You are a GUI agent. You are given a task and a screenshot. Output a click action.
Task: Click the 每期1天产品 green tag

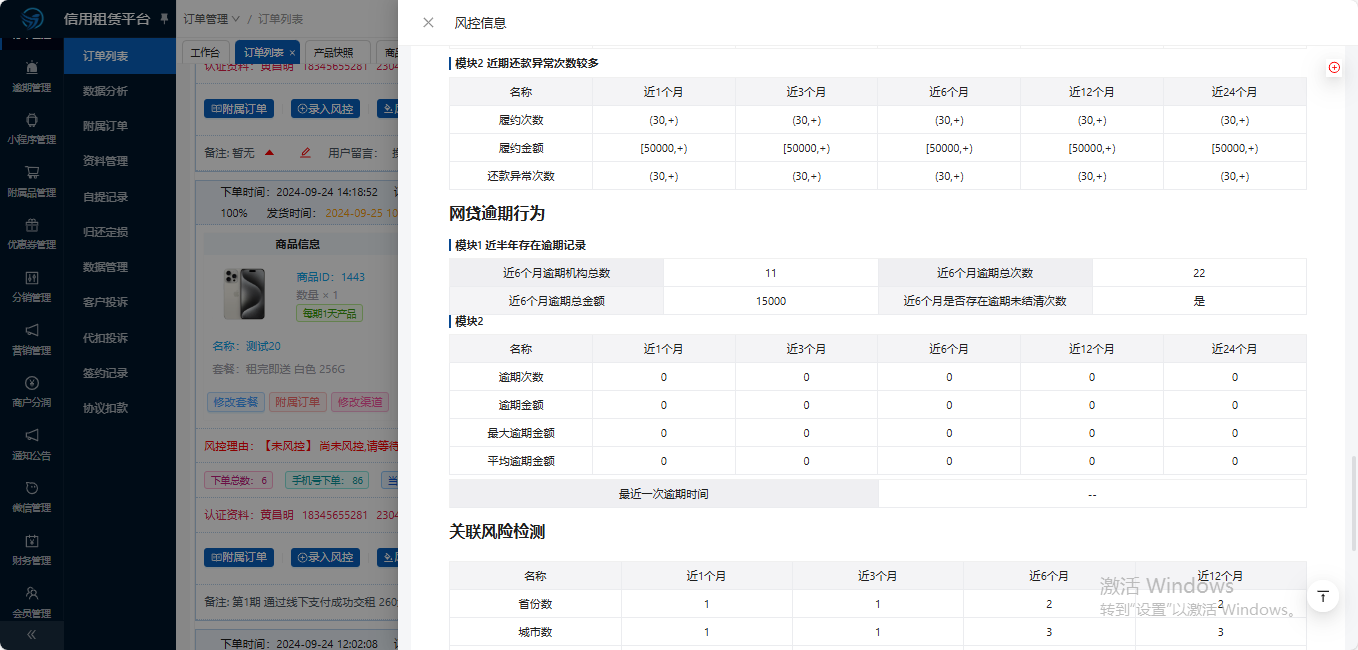[x=329, y=313]
